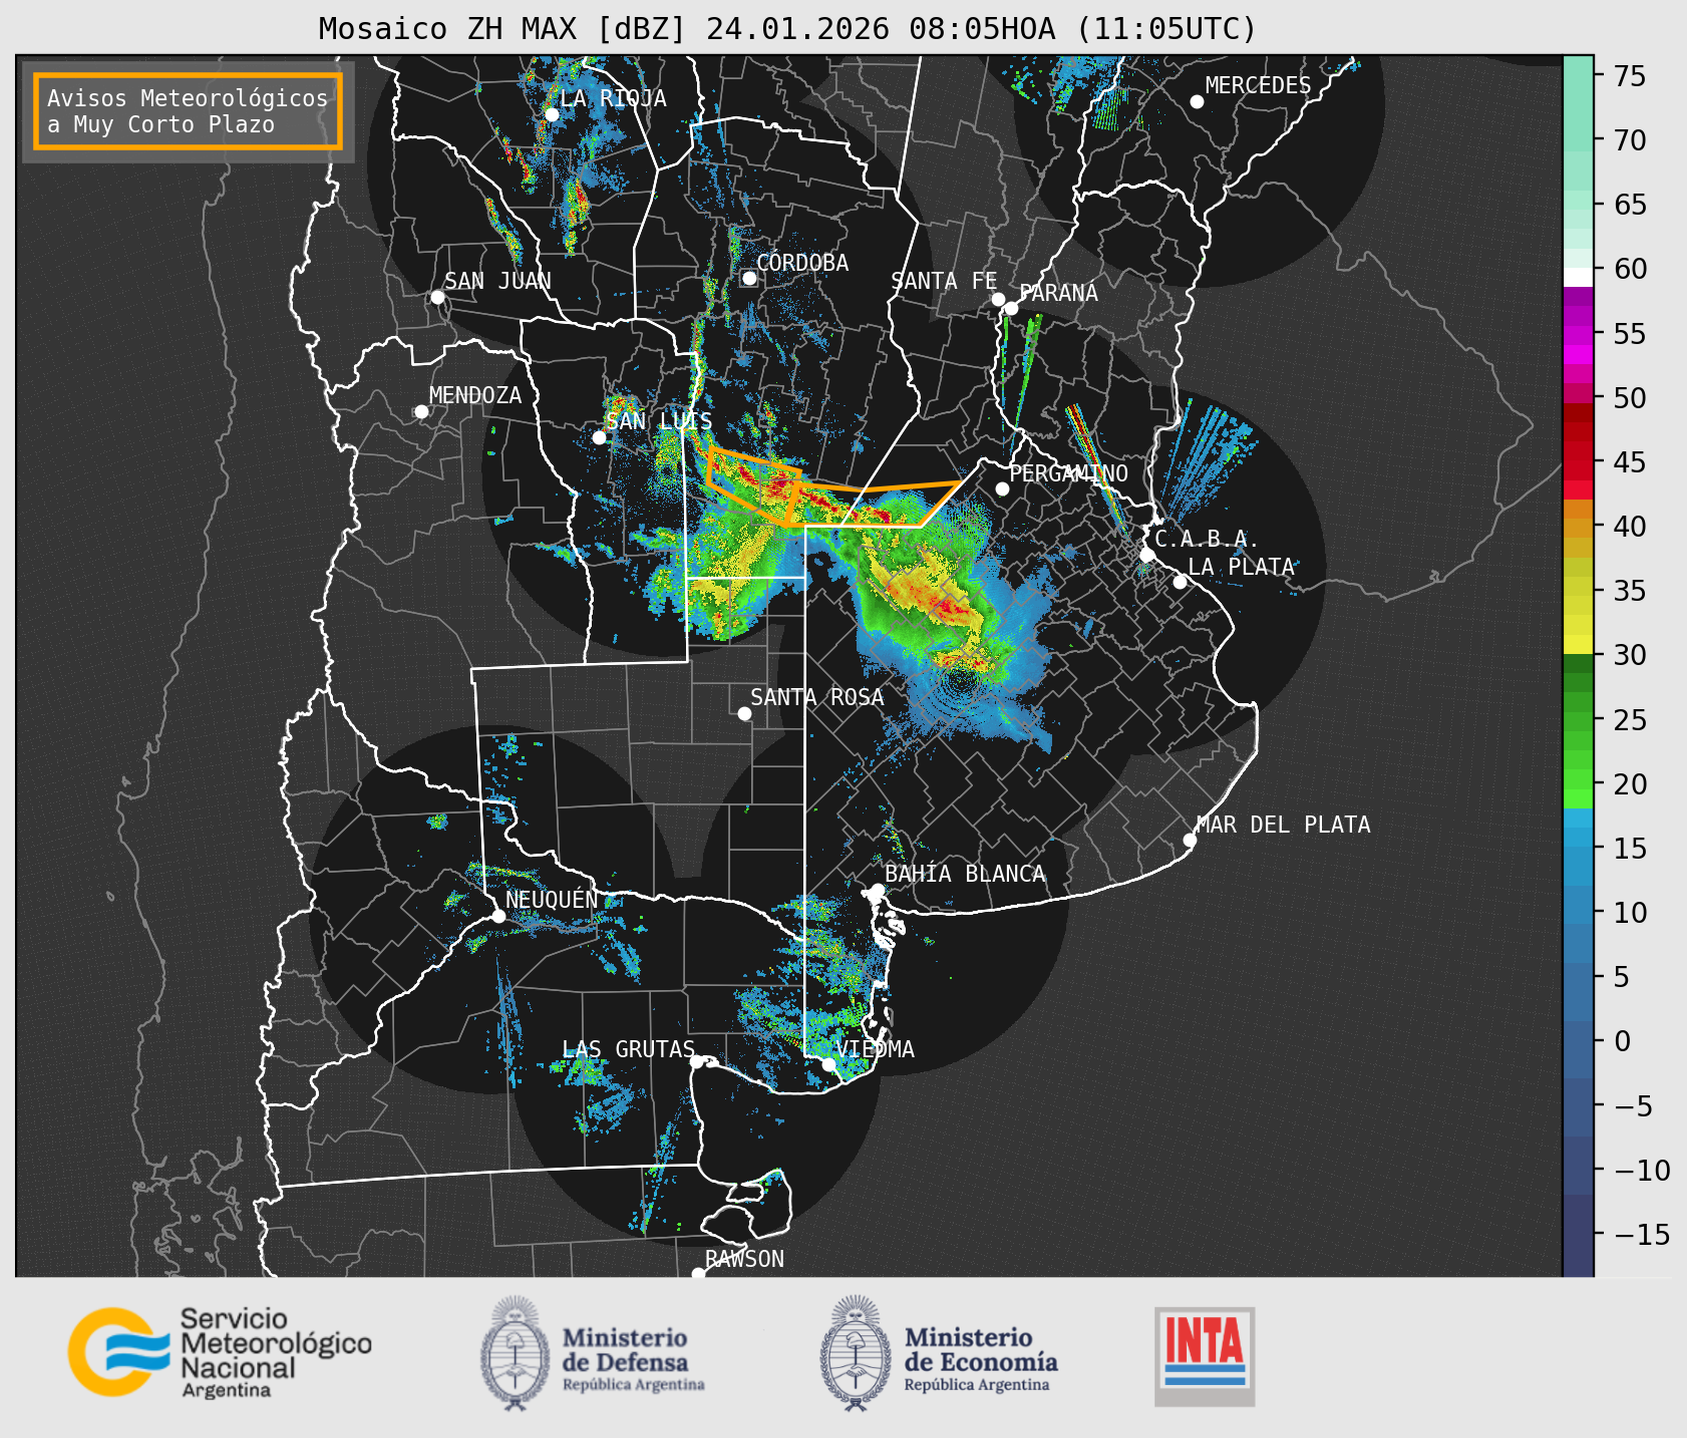Select the Mar del Plata city marker dot
Image resolution: width=1687 pixels, height=1438 pixels.
(x=1190, y=840)
